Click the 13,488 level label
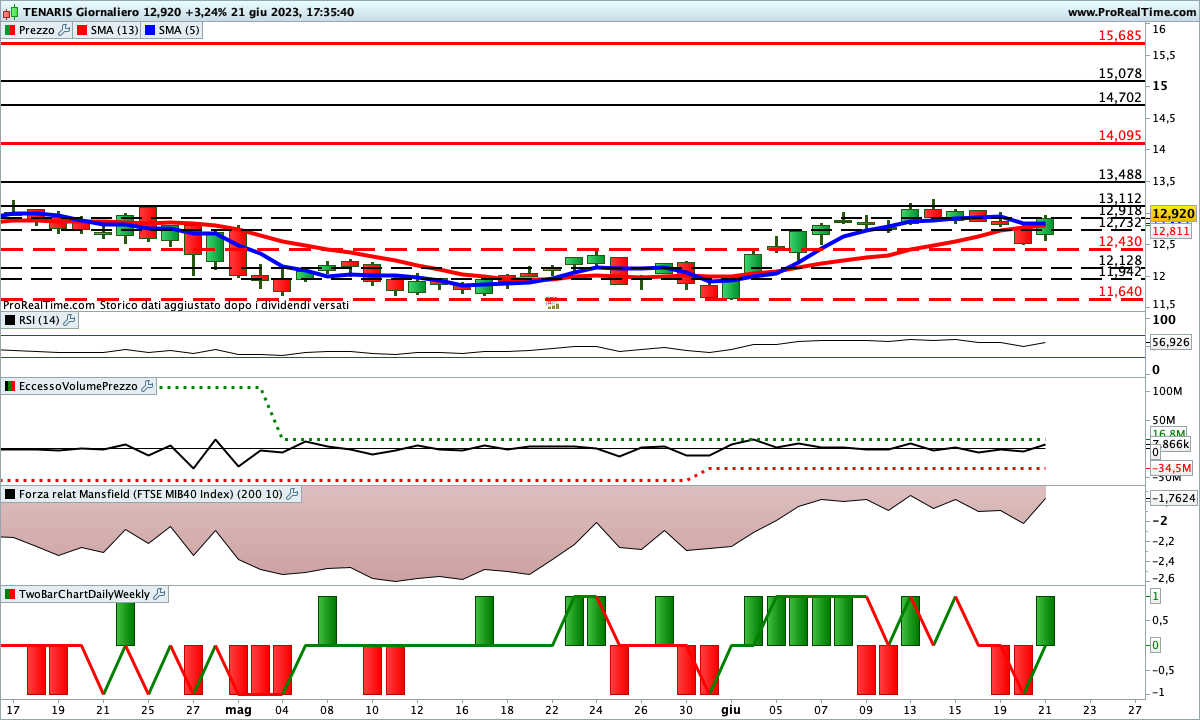The height and width of the screenshot is (720, 1200). (x=1120, y=173)
